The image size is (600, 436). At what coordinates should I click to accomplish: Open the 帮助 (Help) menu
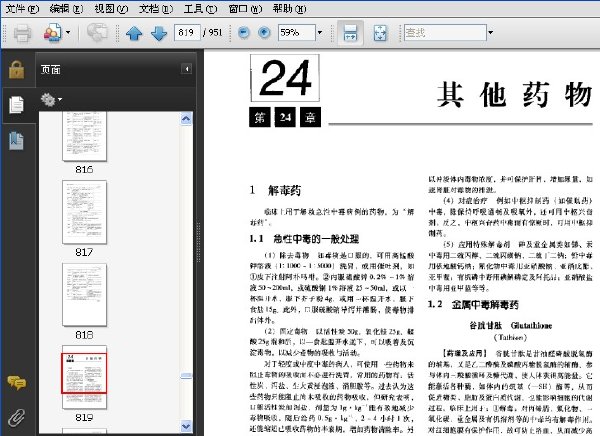[x=289, y=8]
